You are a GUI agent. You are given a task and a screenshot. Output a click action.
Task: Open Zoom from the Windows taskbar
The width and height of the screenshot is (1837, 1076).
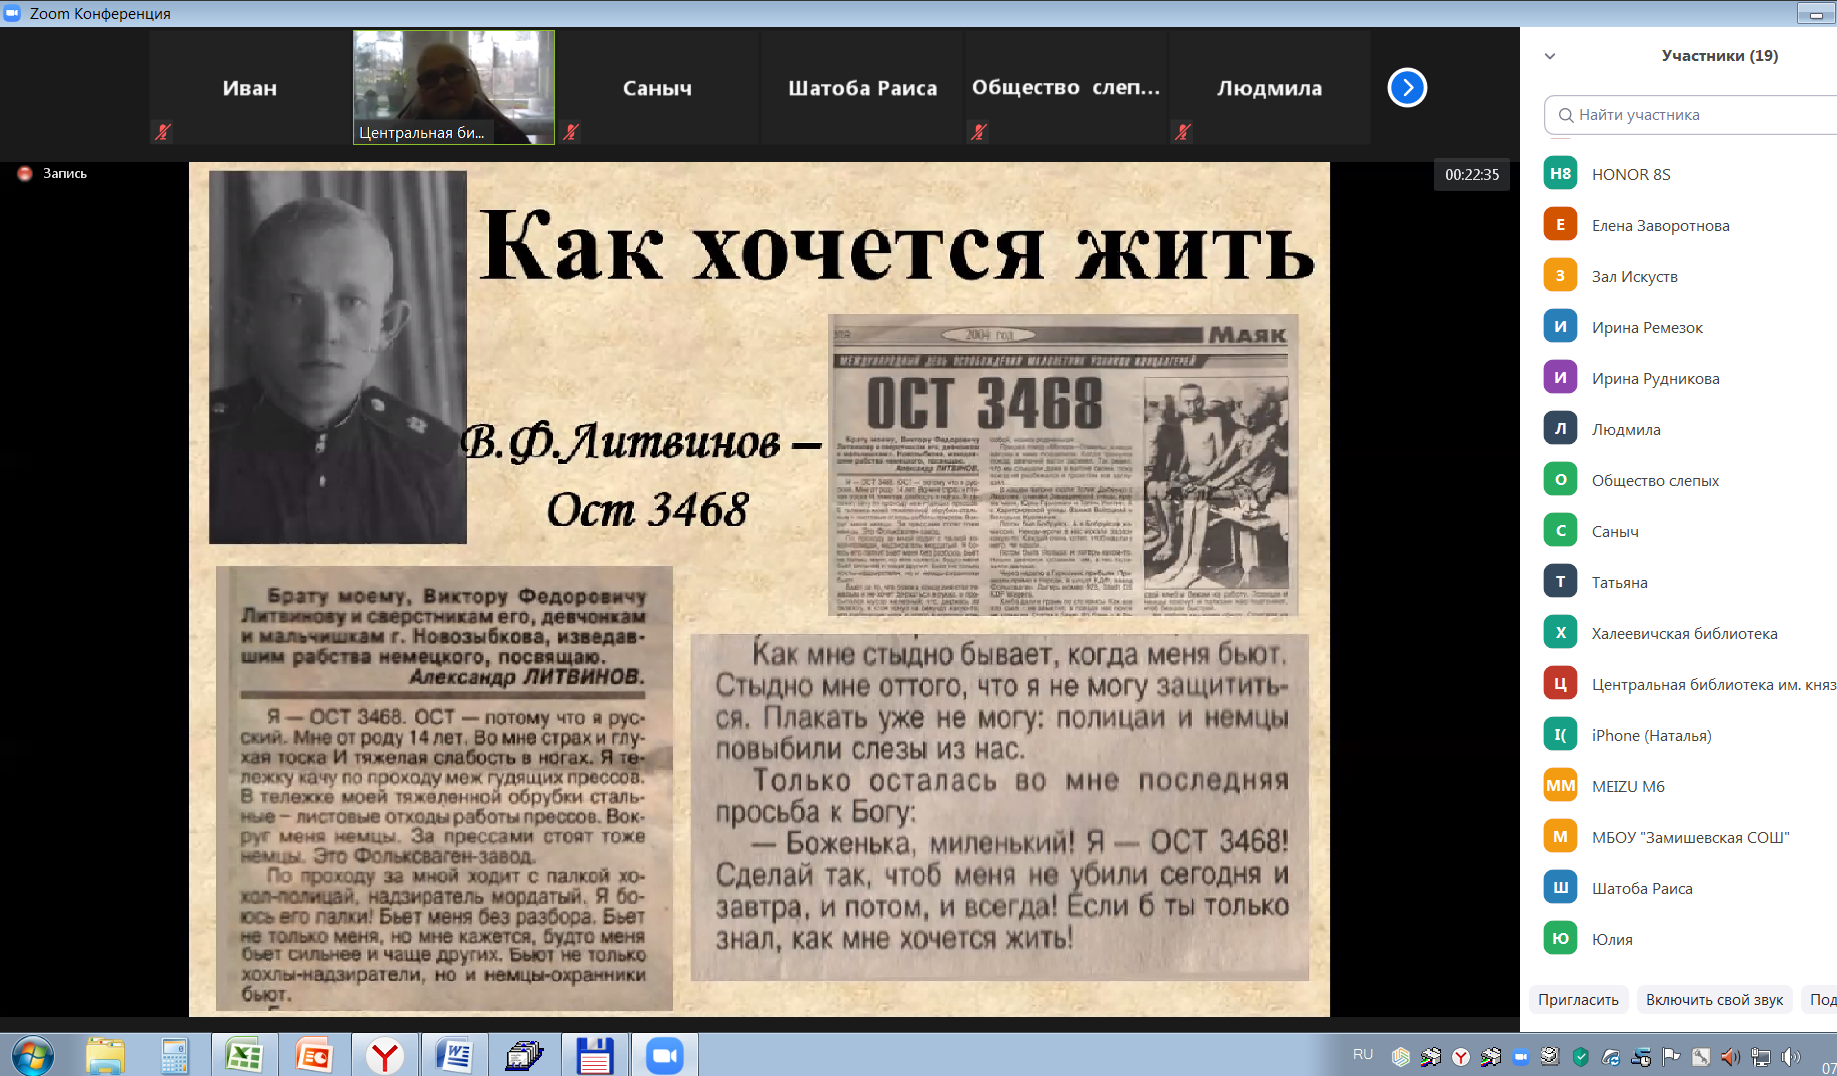point(664,1056)
